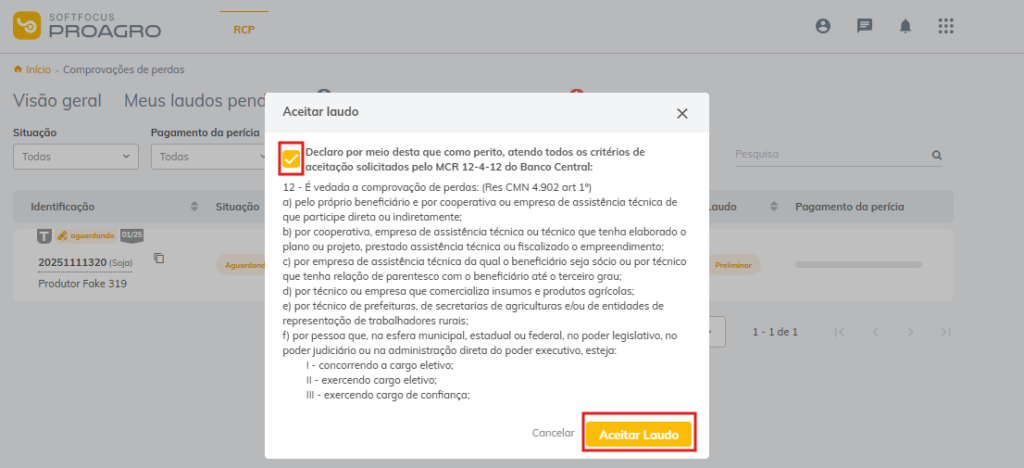The image size is (1024, 468).
Task: Confirm with Aceitar Laudo button
Action: 638,434
